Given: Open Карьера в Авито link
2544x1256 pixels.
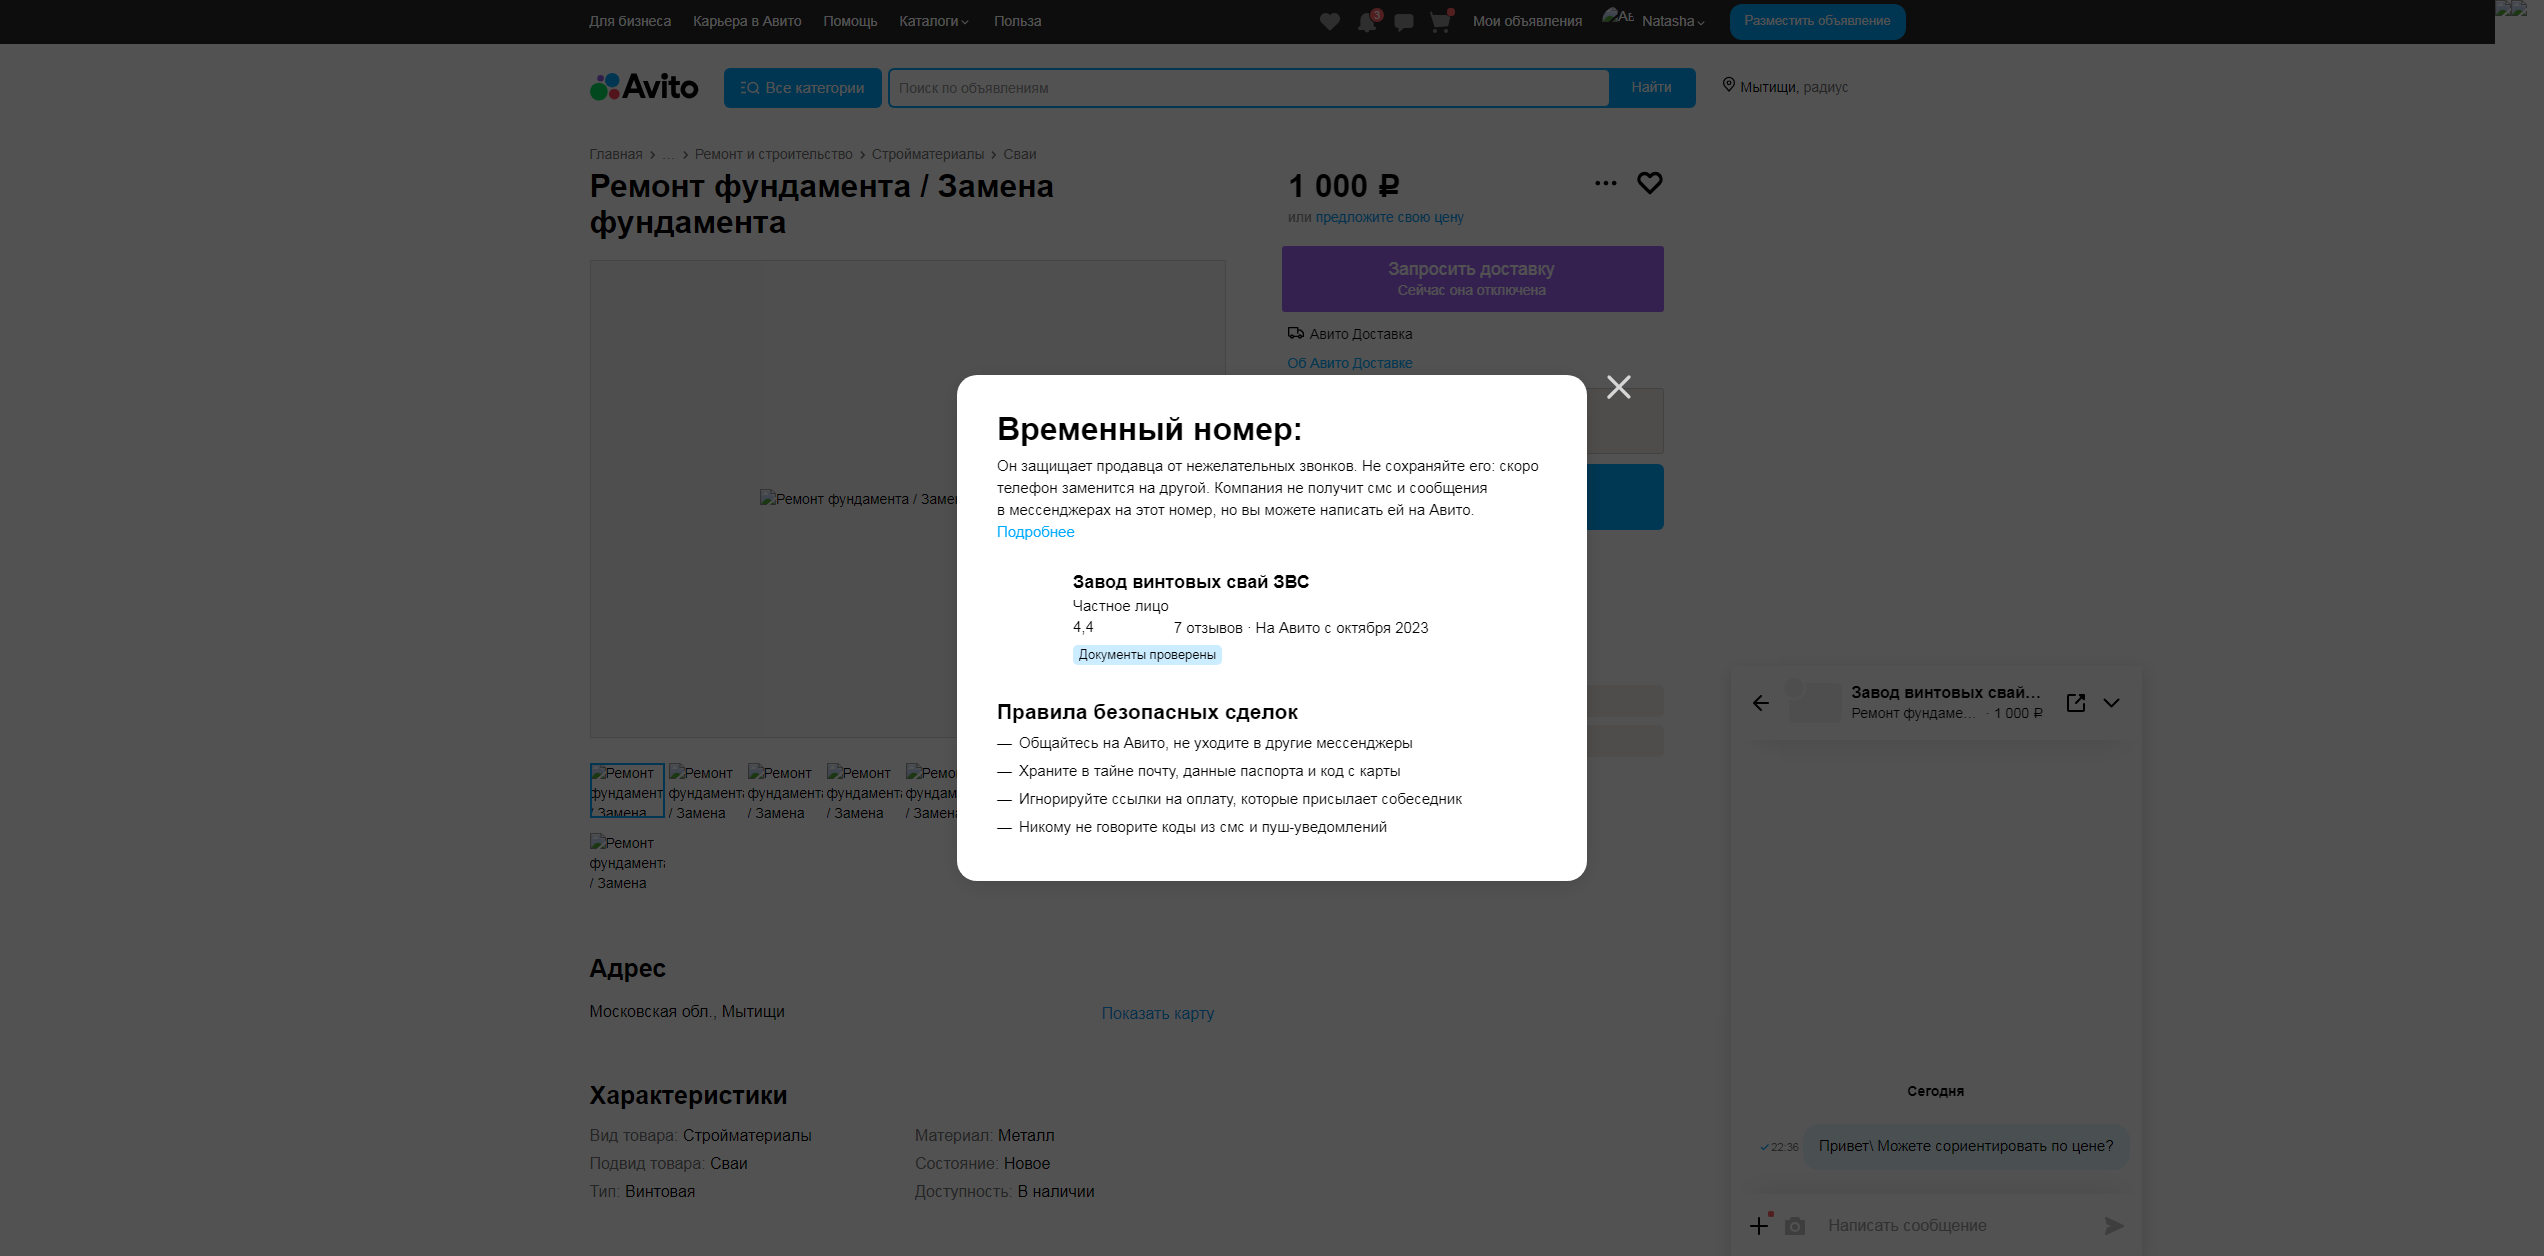Looking at the screenshot, I should [747, 21].
